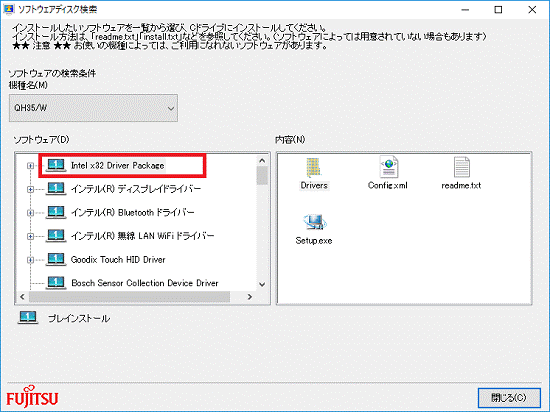Expand the Intel x32 Driver Package node
Viewport: 550px width, 412px height.
click(x=31, y=166)
